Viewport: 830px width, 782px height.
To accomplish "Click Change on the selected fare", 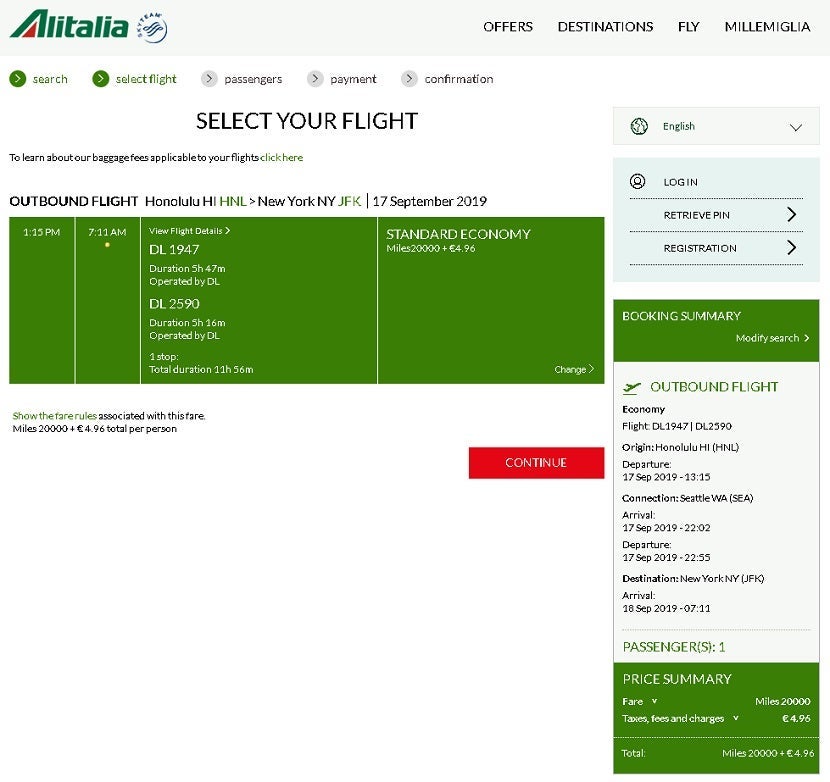I will (x=573, y=369).
